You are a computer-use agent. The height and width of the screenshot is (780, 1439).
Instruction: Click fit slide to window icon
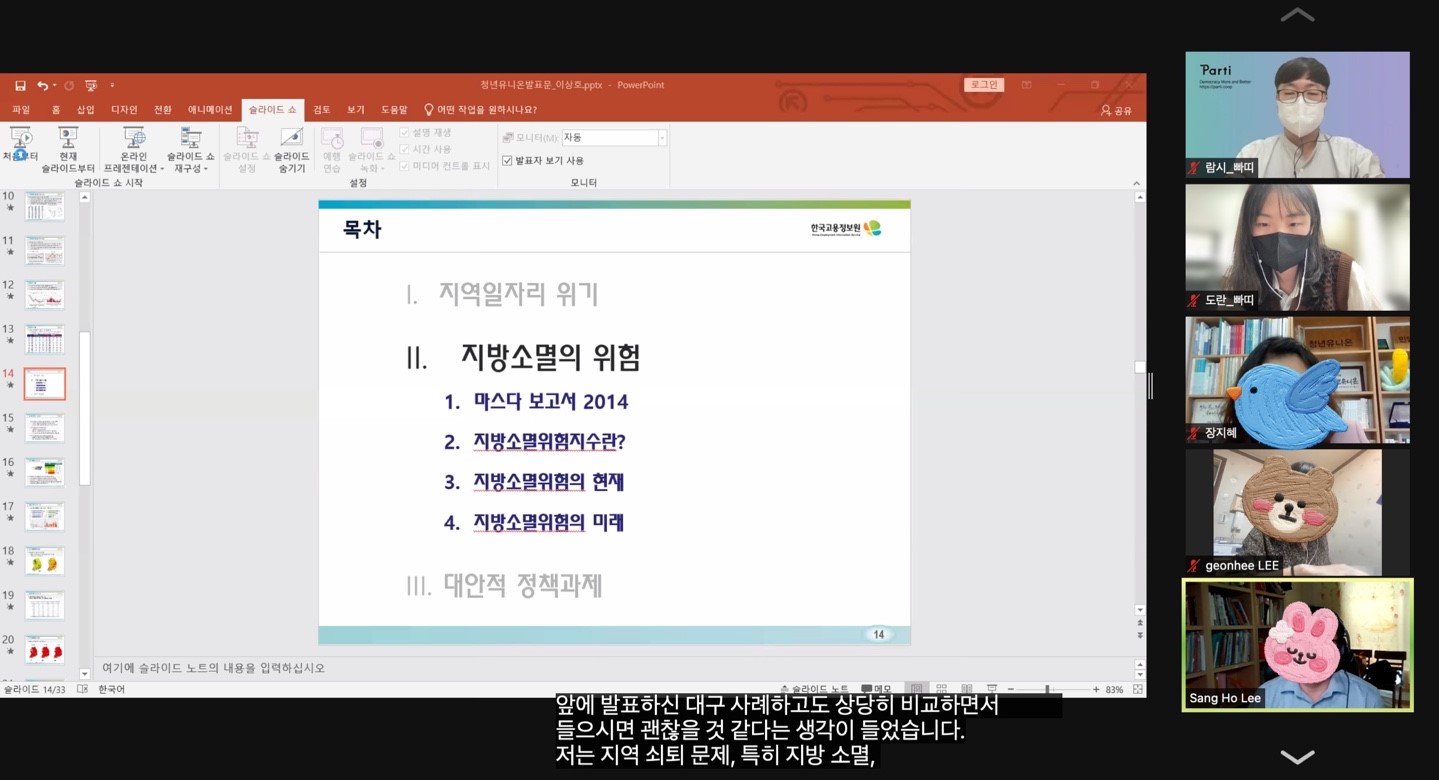pos(1137,689)
